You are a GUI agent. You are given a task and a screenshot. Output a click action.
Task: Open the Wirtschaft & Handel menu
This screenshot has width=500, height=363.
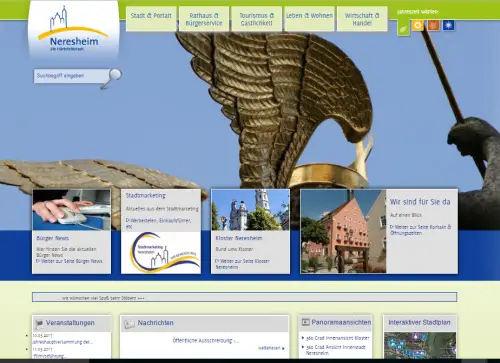click(362, 19)
